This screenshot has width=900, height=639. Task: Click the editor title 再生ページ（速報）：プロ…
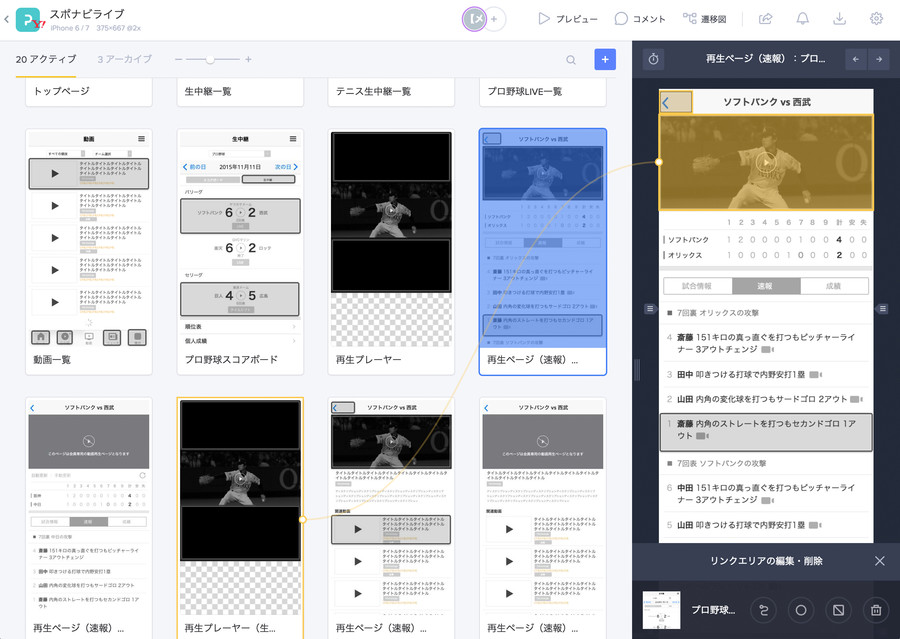click(x=765, y=59)
